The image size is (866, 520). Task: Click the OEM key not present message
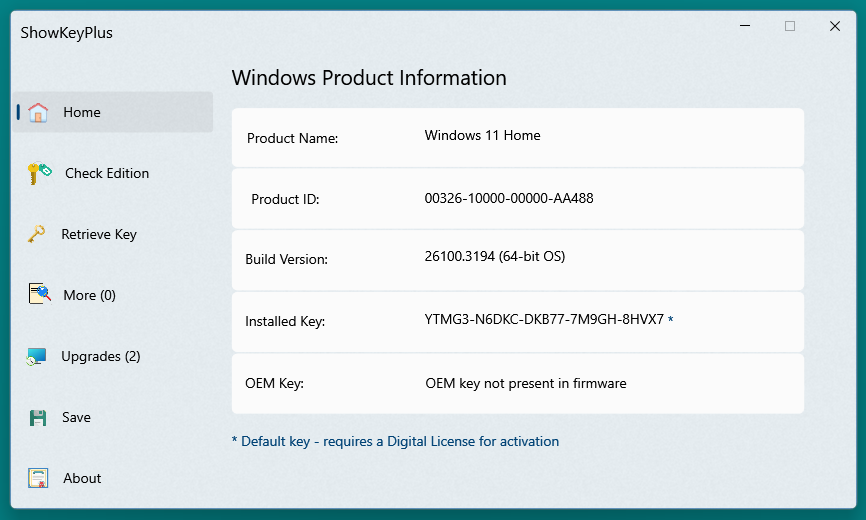[x=526, y=383]
